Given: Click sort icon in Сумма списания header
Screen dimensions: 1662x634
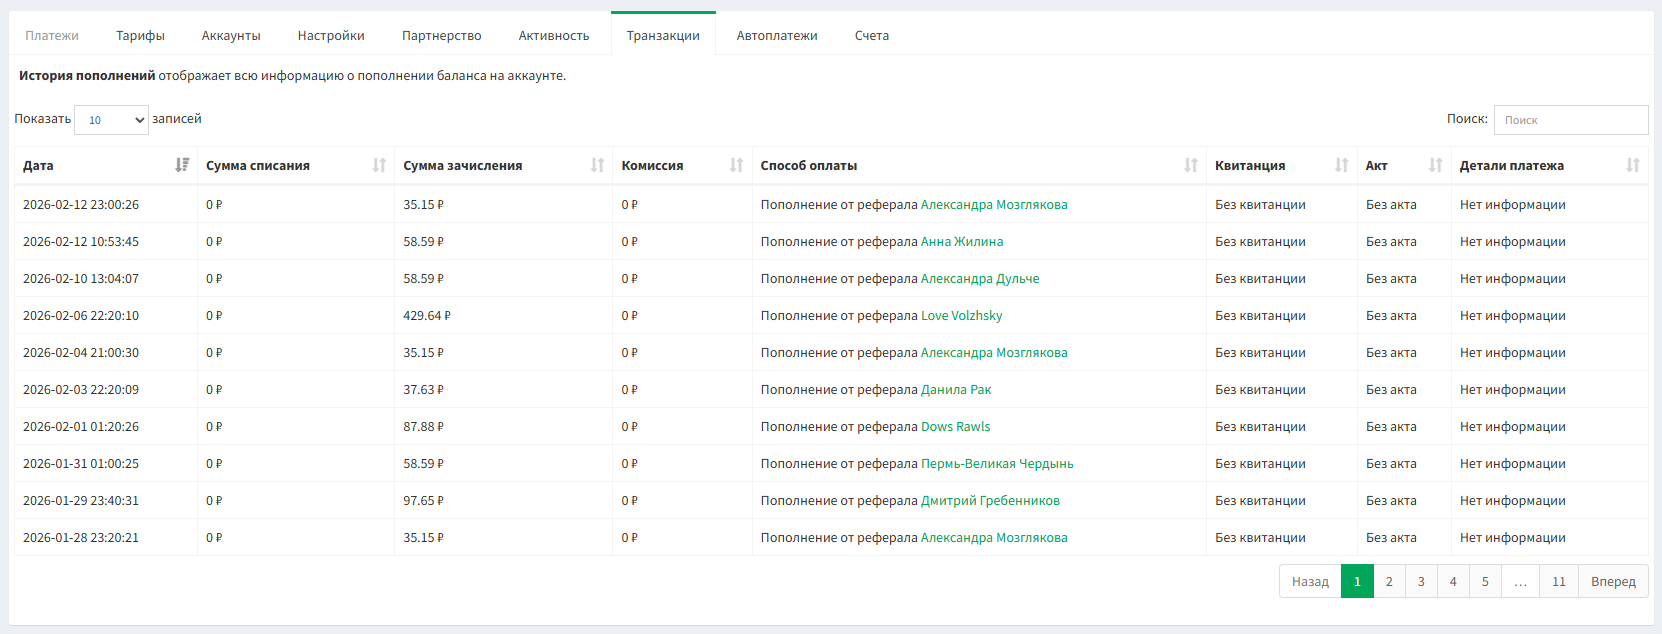Looking at the screenshot, I should (379, 165).
